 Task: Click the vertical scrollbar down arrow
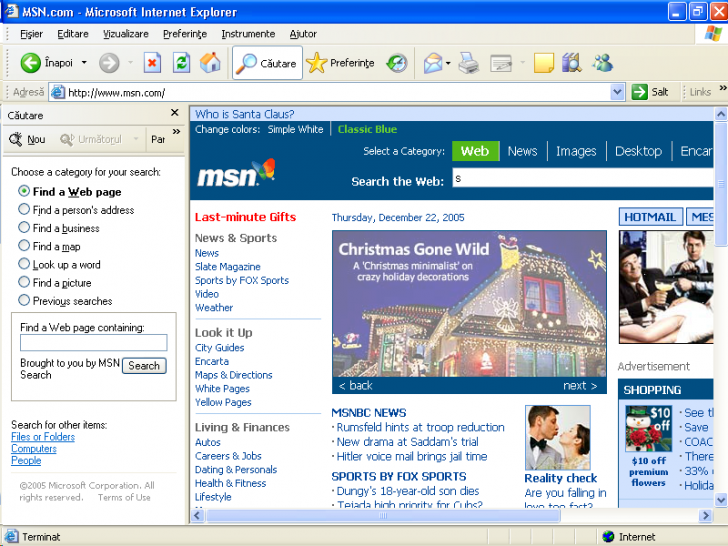click(x=721, y=500)
